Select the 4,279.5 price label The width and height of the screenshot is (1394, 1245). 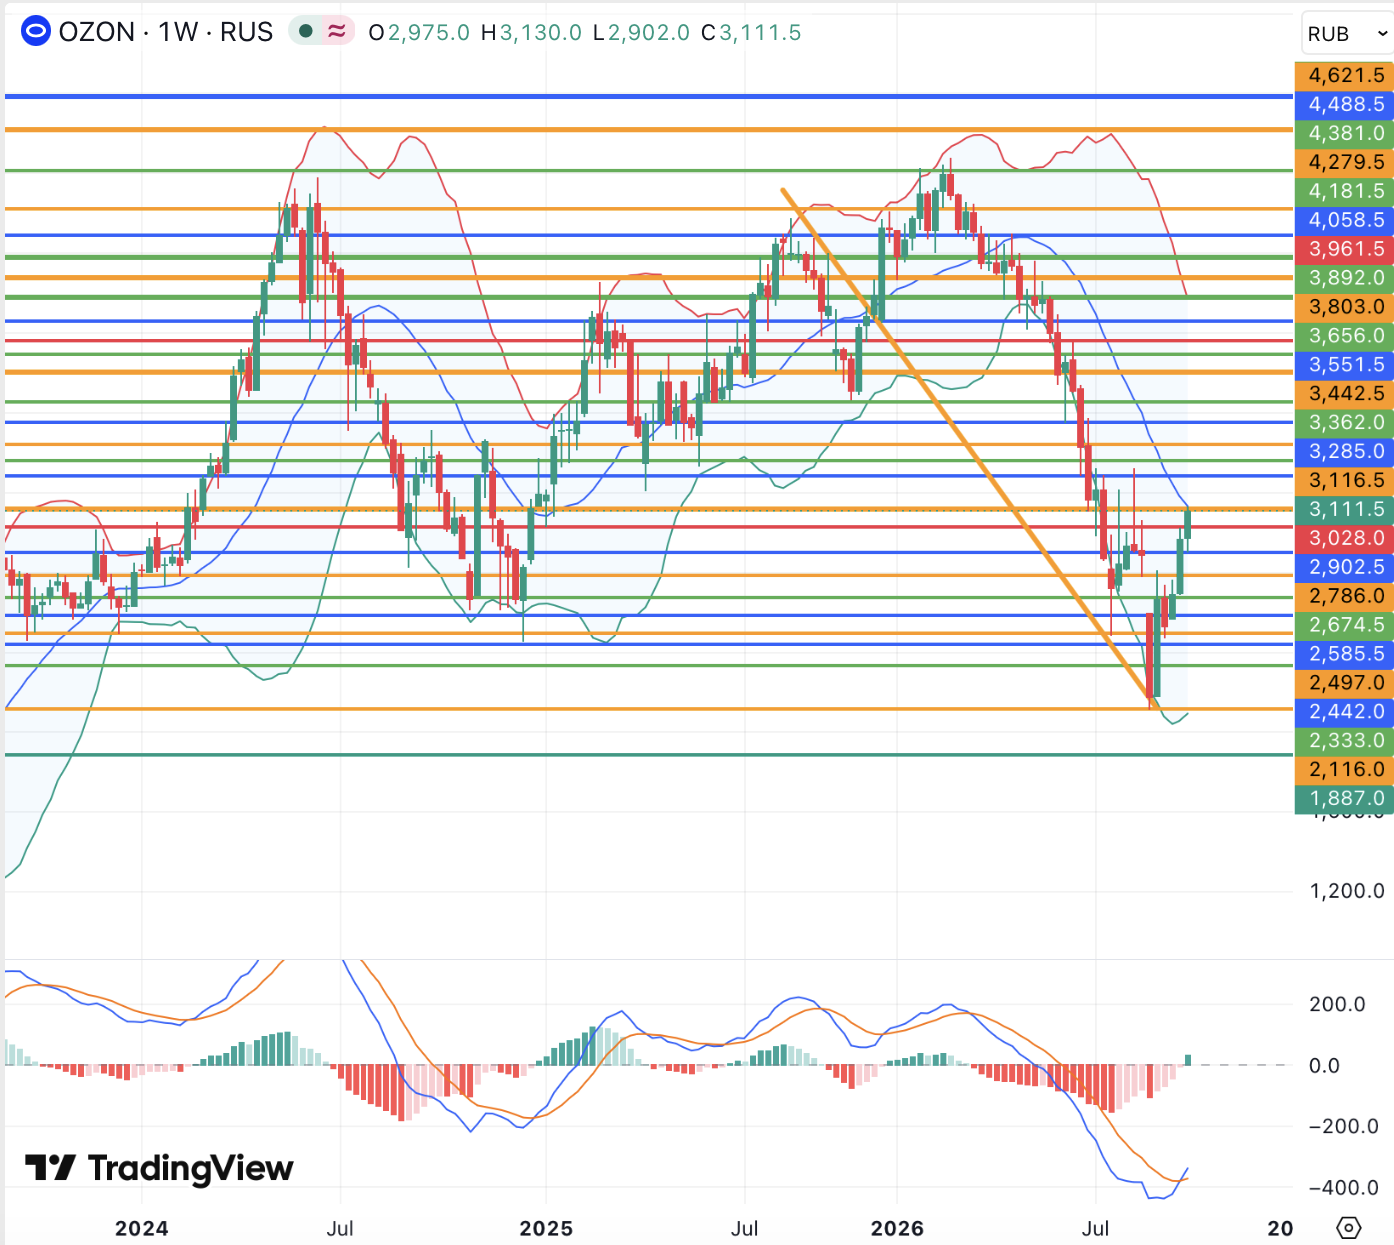pyautogui.click(x=1344, y=162)
